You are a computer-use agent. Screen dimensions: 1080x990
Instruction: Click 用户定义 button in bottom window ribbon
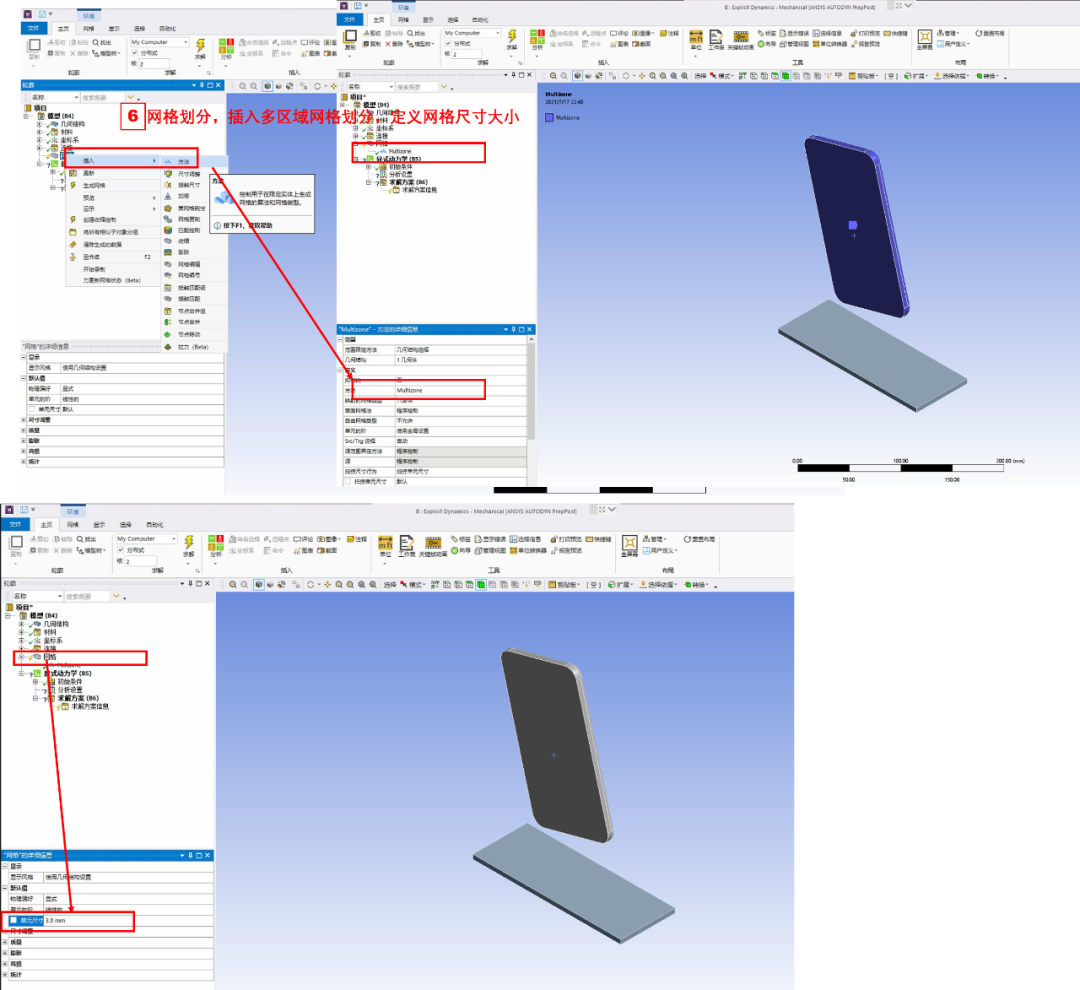pos(660,550)
